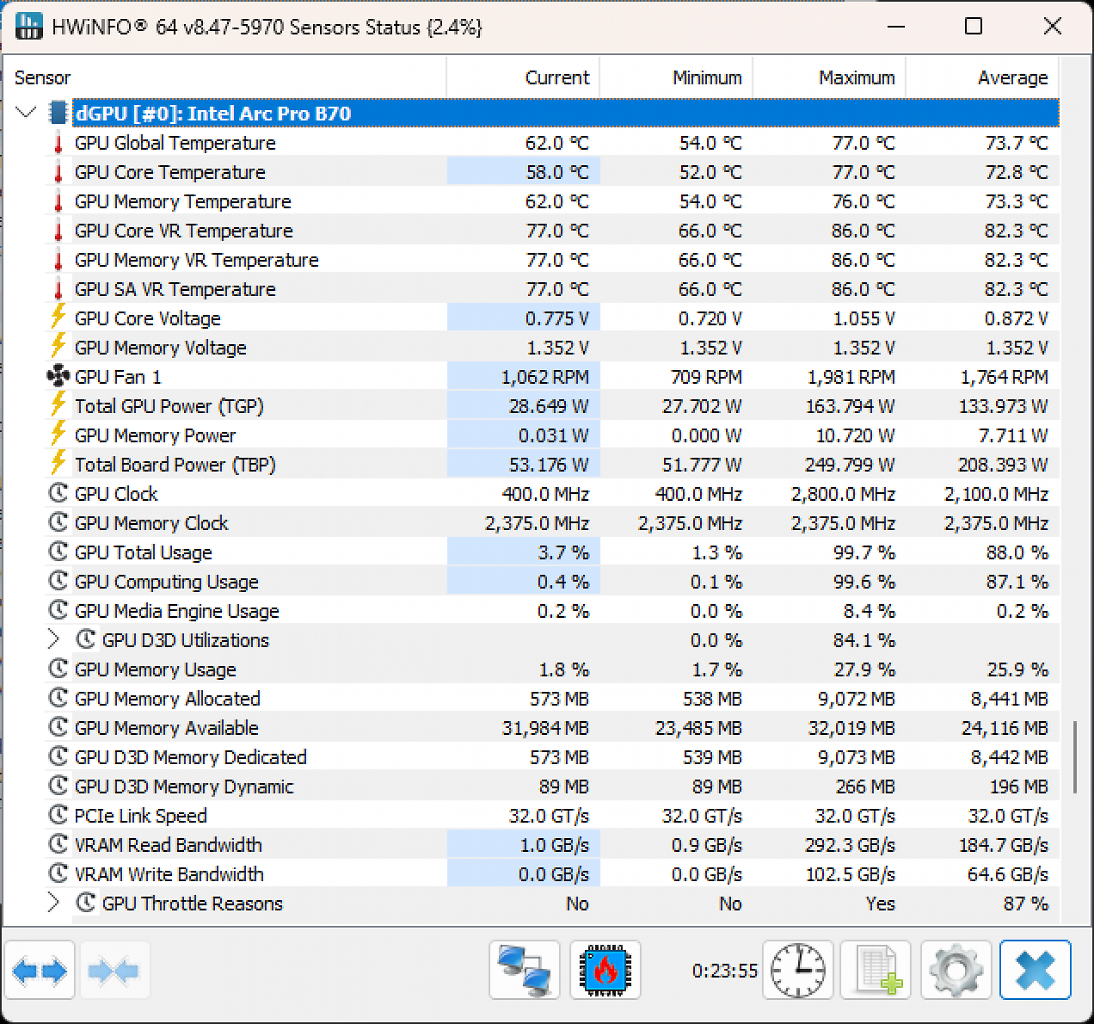The height and width of the screenshot is (1024, 1094).
Task: Click the HWiNFO app icon in title bar
Action: [29, 27]
